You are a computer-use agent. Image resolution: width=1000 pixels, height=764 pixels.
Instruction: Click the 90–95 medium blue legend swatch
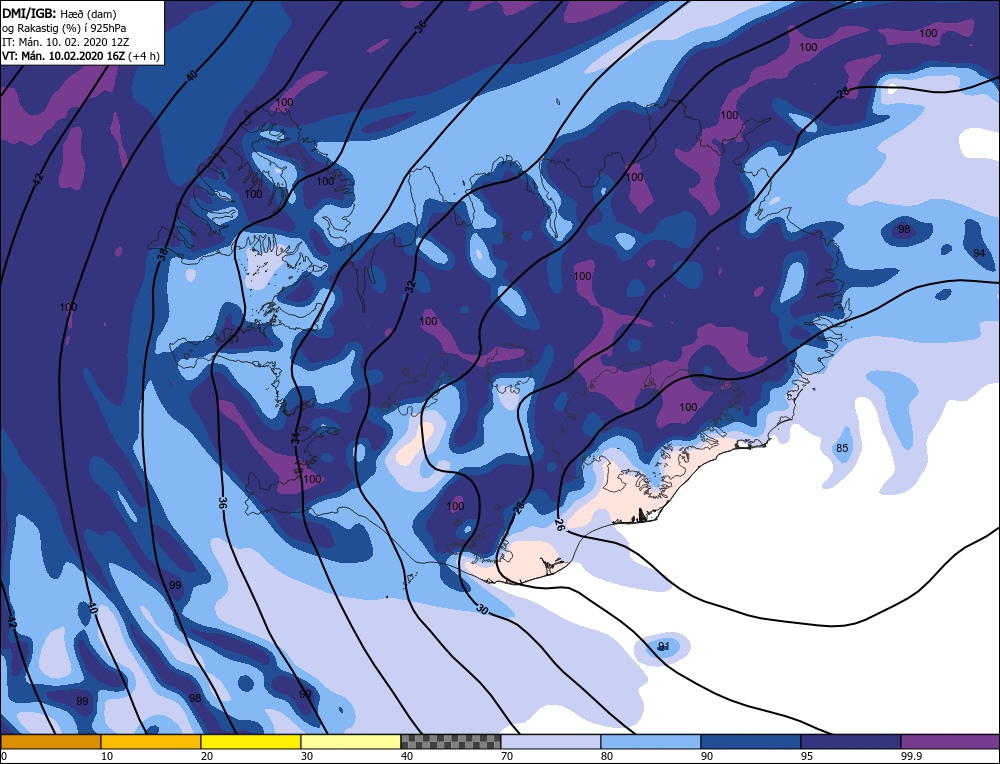pos(751,742)
